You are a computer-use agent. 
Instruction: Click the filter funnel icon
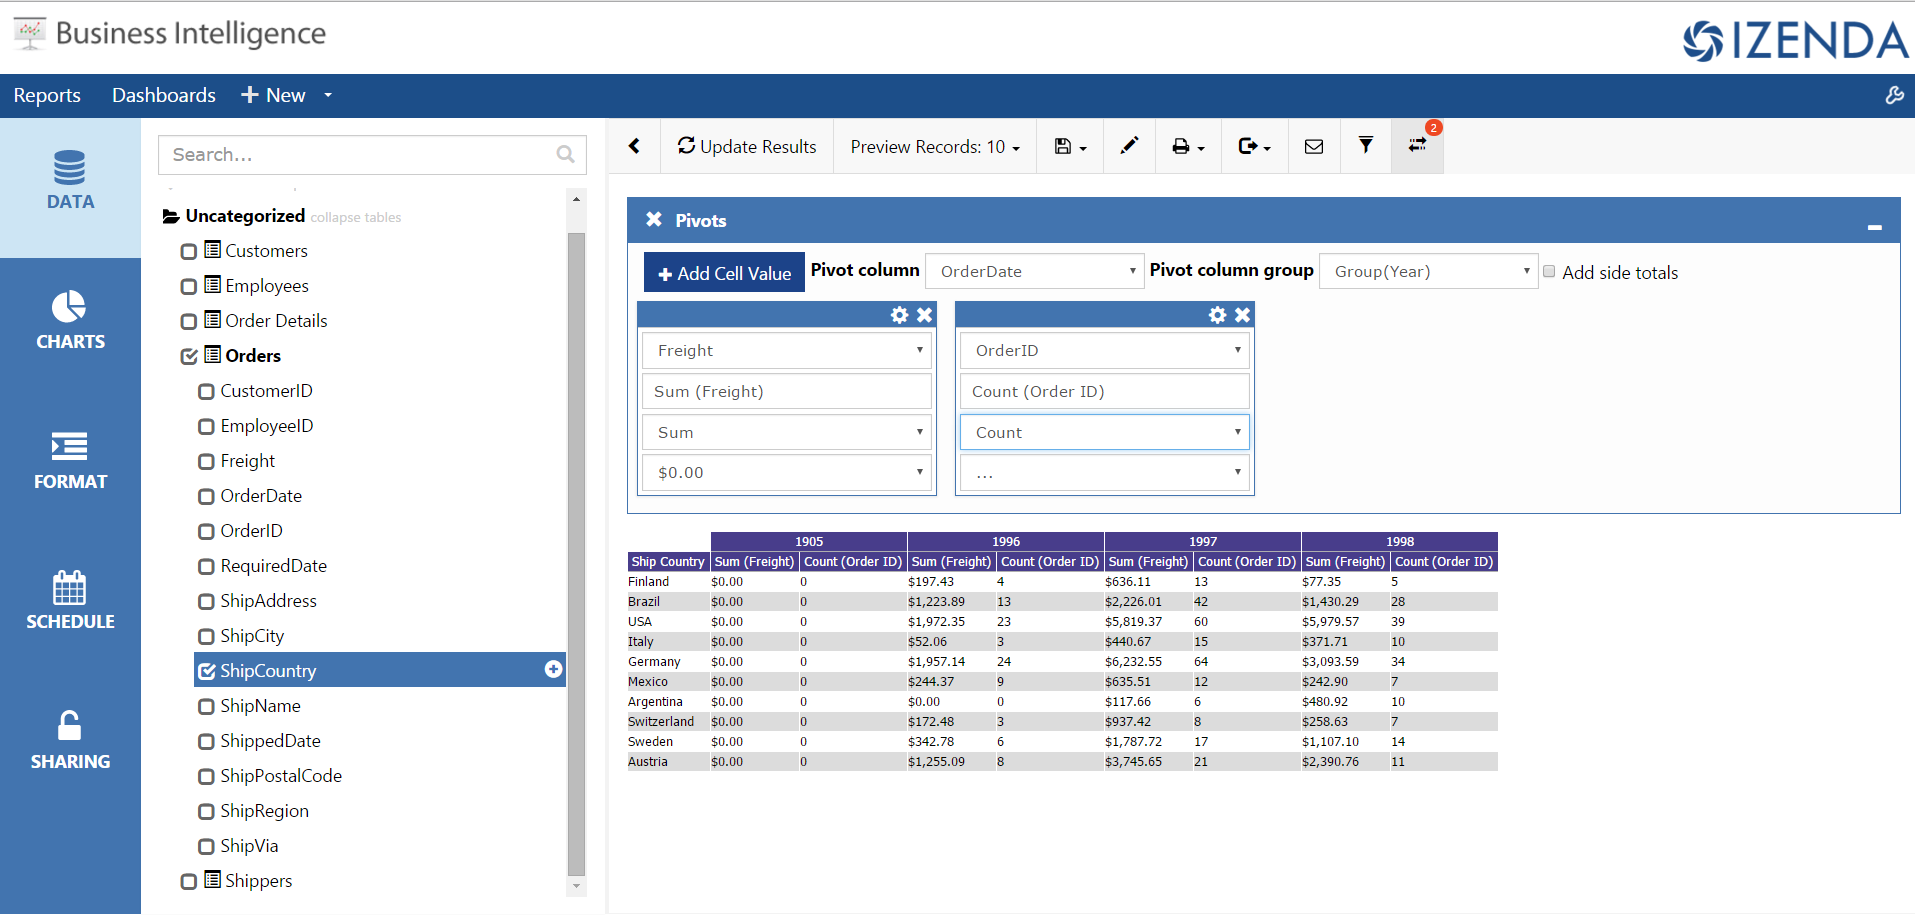coord(1365,146)
